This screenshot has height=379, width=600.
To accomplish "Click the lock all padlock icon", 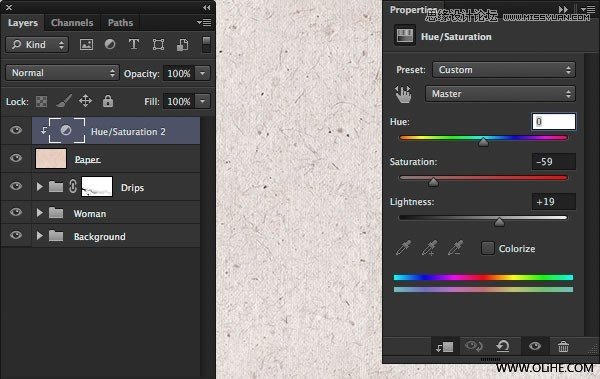I will [108, 101].
